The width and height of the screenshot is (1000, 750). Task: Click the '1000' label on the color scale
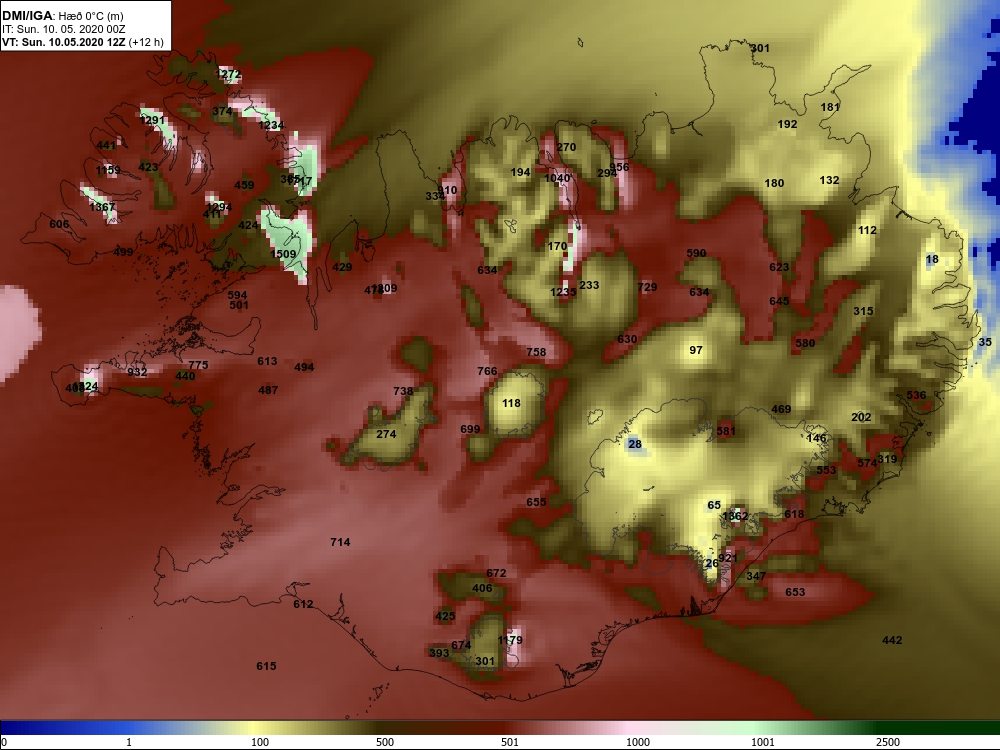click(638, 742)
